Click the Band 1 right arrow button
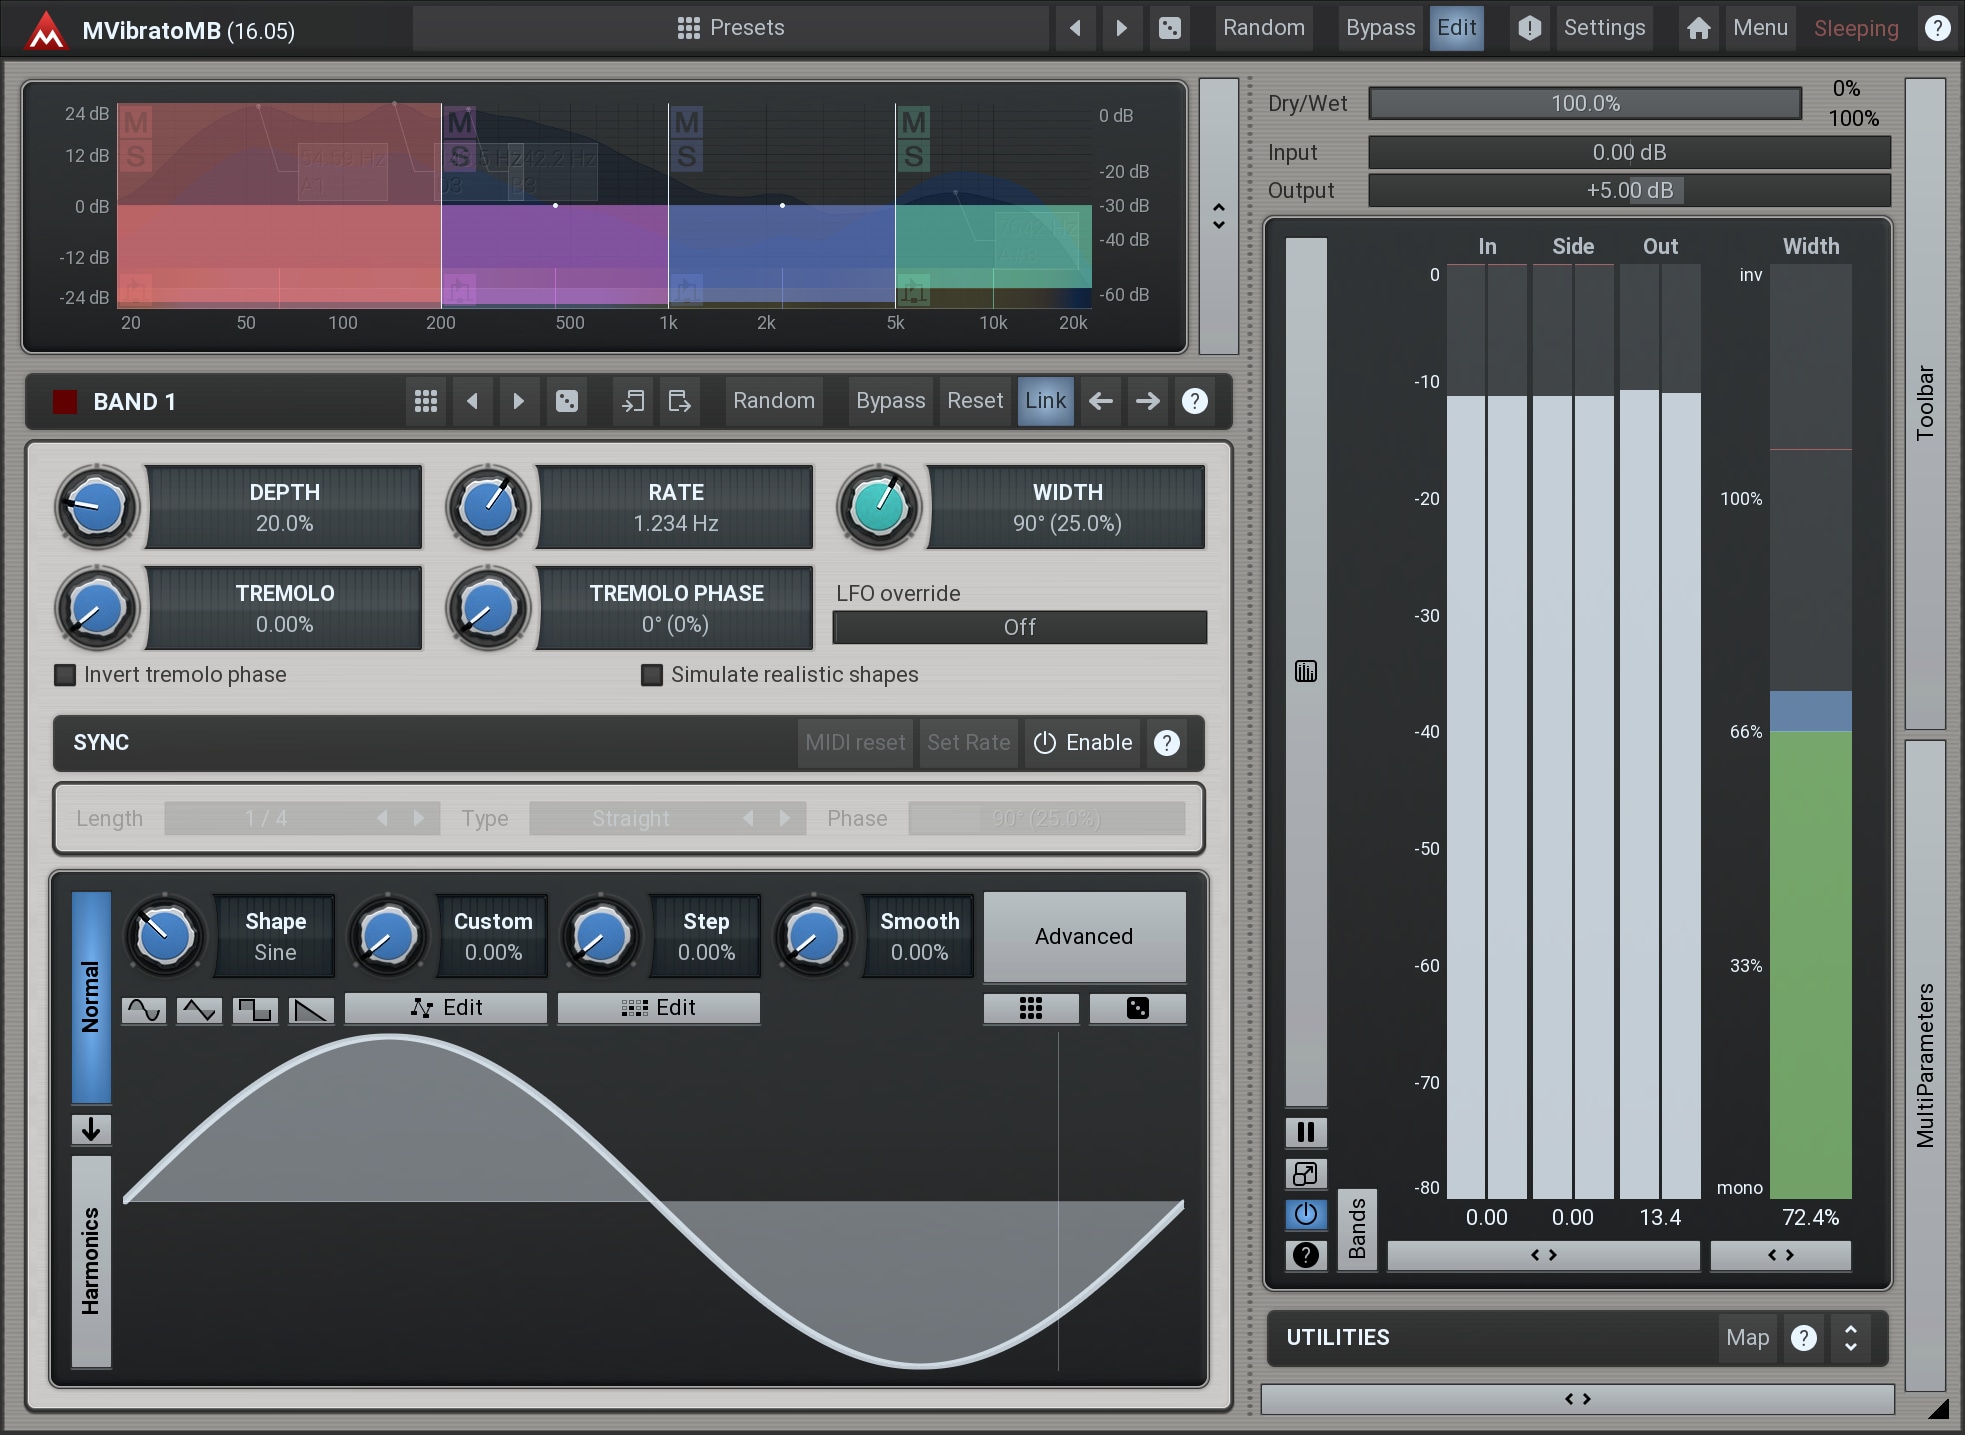 [x=1147, y=401]
